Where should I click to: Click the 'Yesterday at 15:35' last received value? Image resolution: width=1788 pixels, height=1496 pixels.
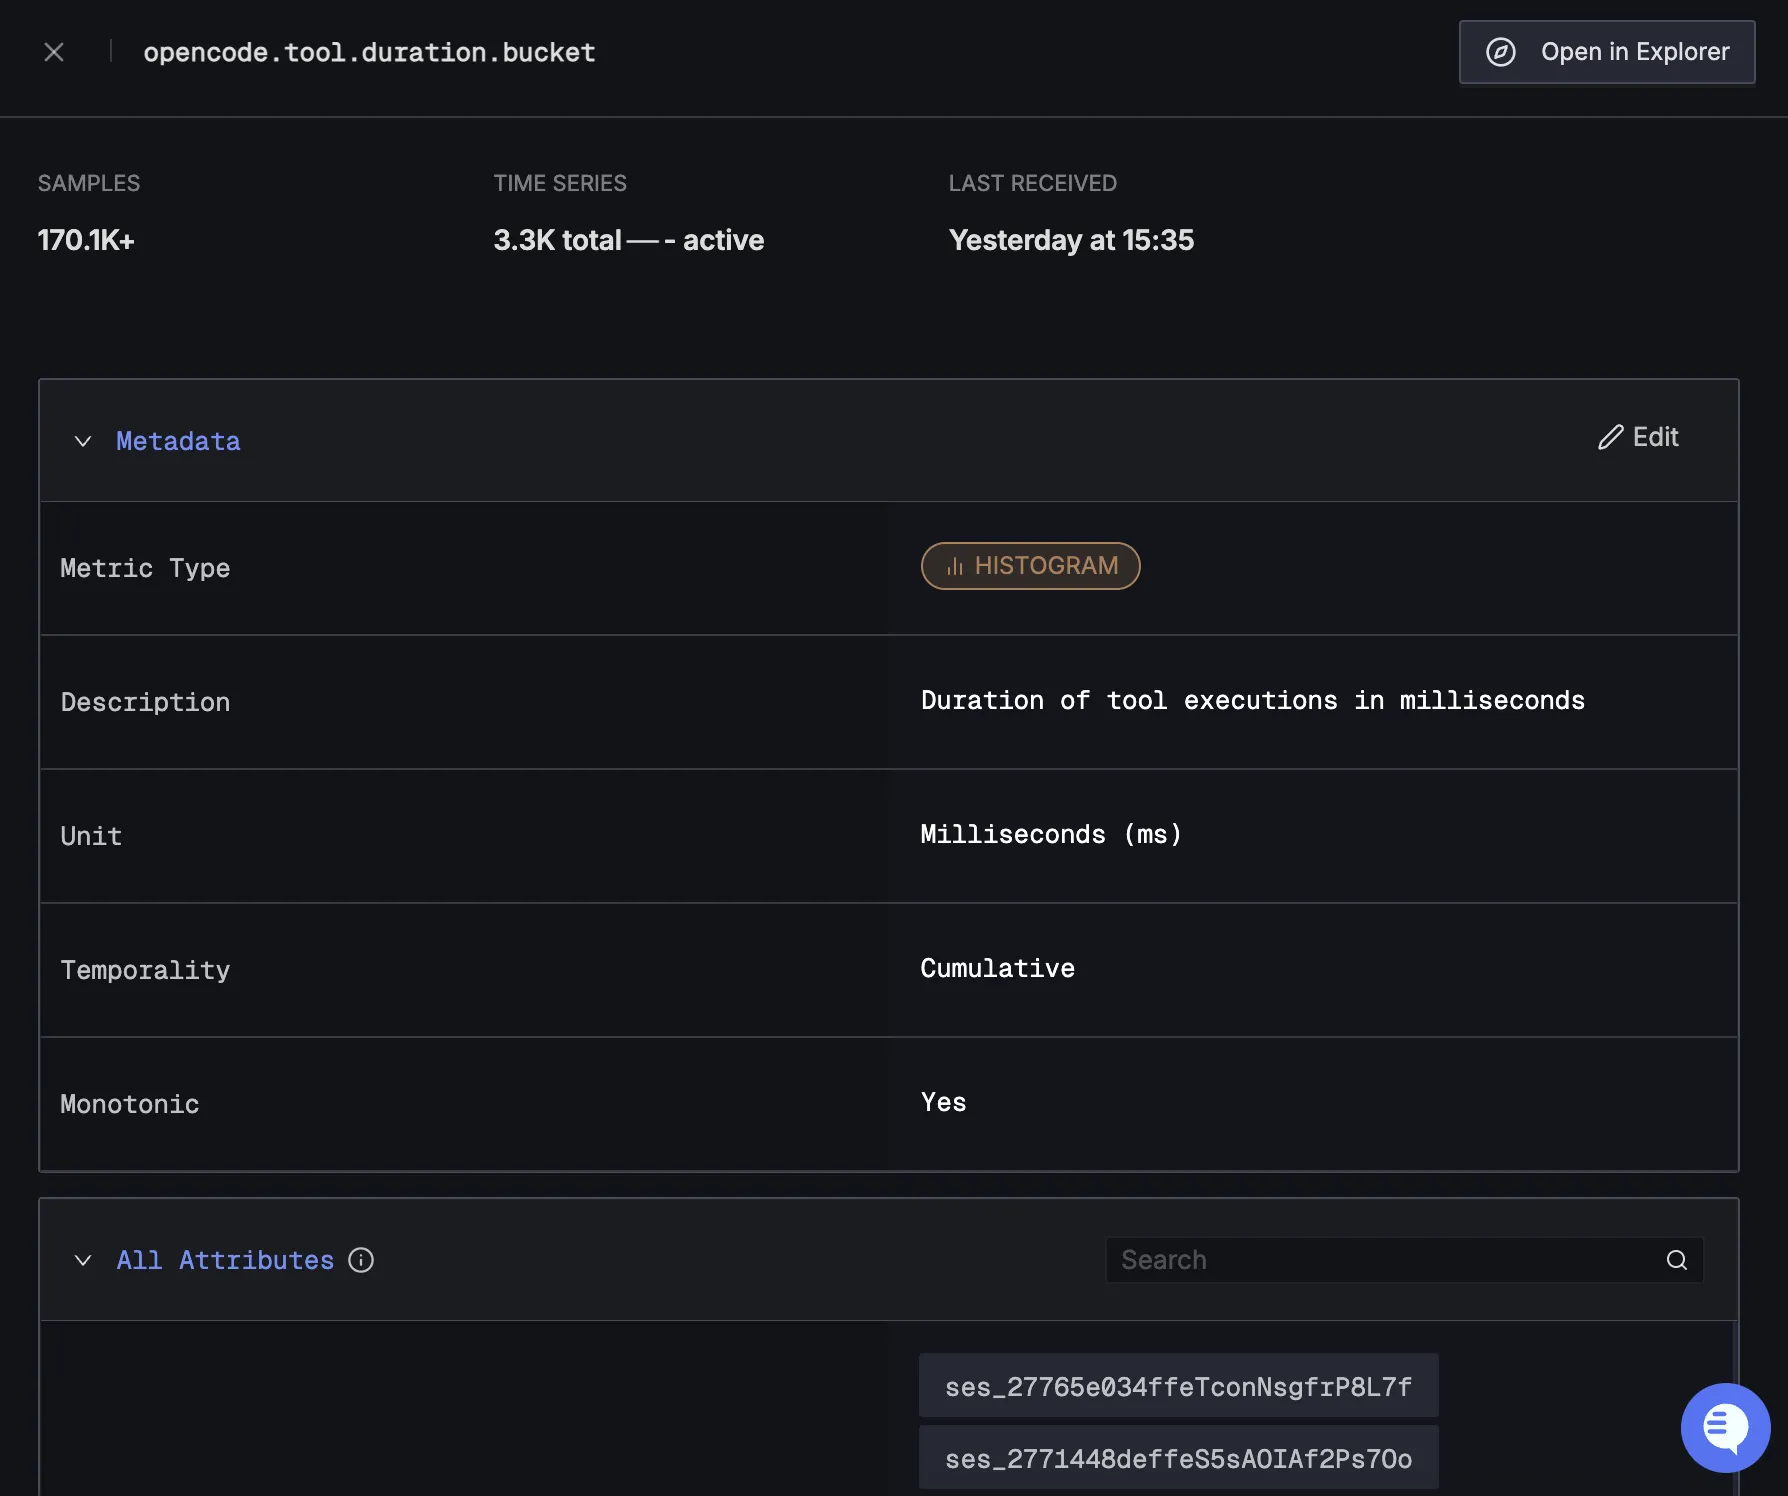pyautogui.click(x=1071, y=240)
